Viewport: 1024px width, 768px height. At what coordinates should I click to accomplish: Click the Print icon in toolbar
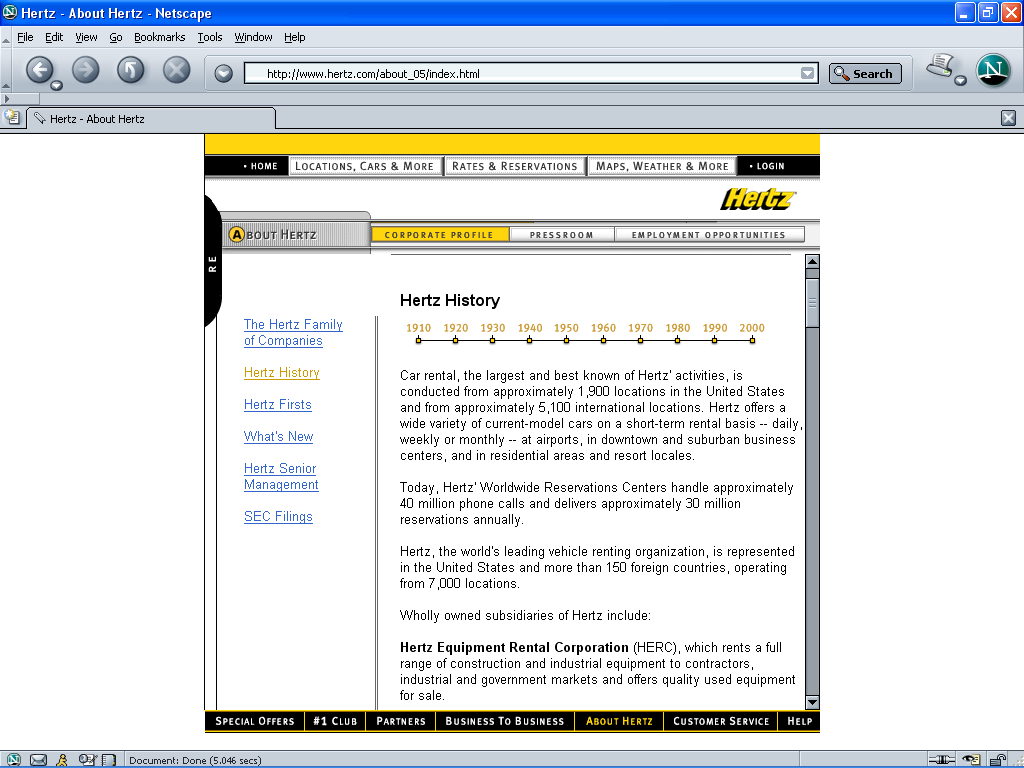point(940,66)
